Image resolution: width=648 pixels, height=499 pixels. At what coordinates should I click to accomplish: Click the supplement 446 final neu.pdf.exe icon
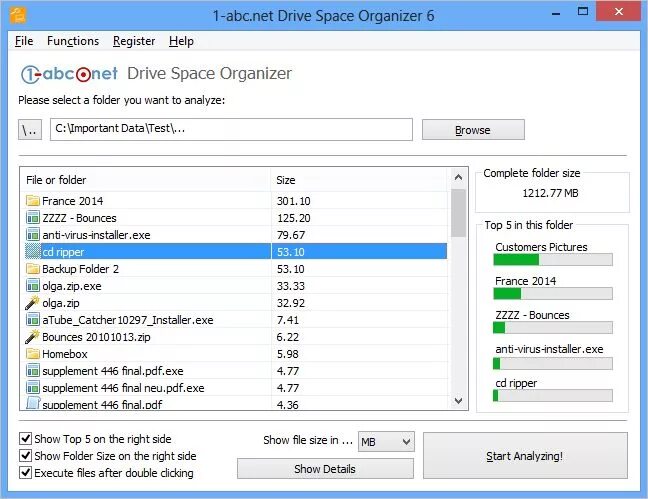(33, 387)
